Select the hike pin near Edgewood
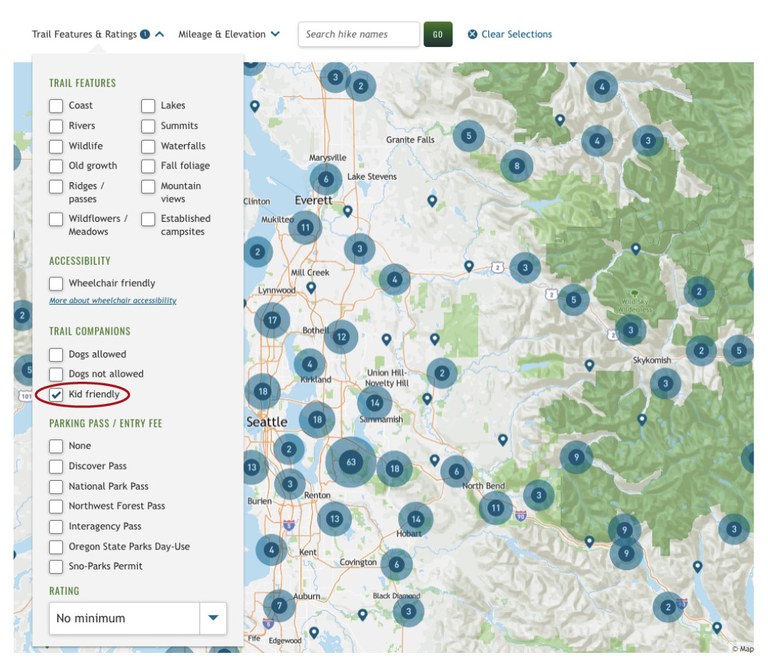 tap(314, 633)
